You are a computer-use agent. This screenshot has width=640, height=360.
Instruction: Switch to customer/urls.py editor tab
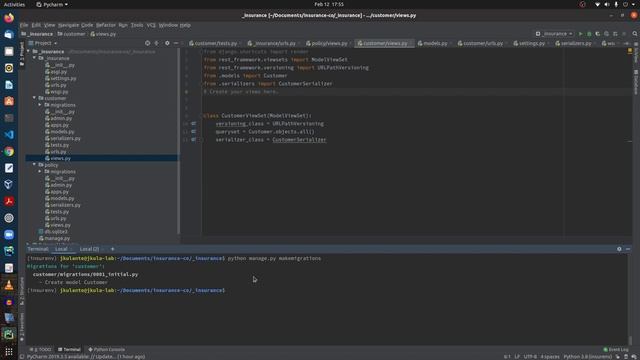[482, 43]
